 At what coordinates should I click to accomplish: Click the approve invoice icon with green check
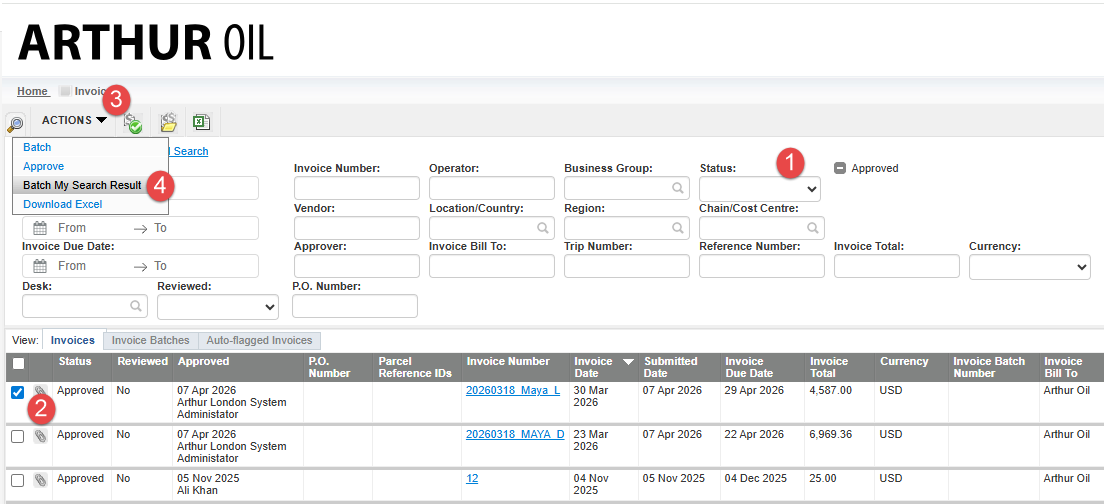(x=132, y=122)
